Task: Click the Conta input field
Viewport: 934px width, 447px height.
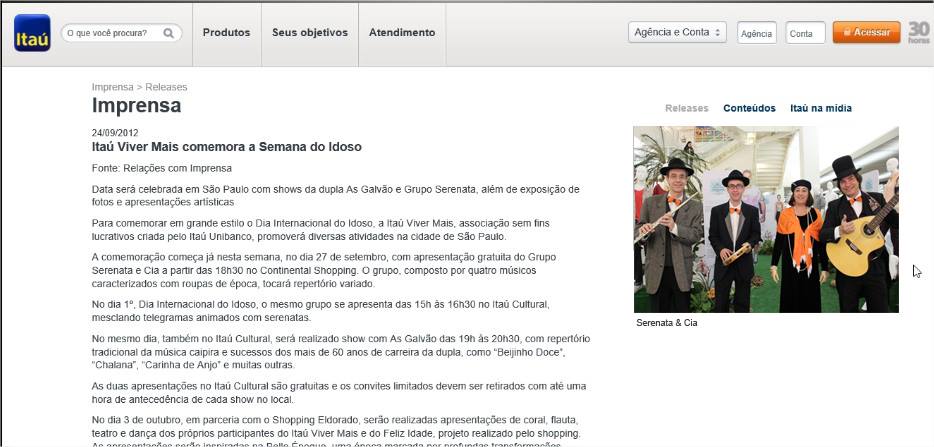Action: (x=805, y=33)
